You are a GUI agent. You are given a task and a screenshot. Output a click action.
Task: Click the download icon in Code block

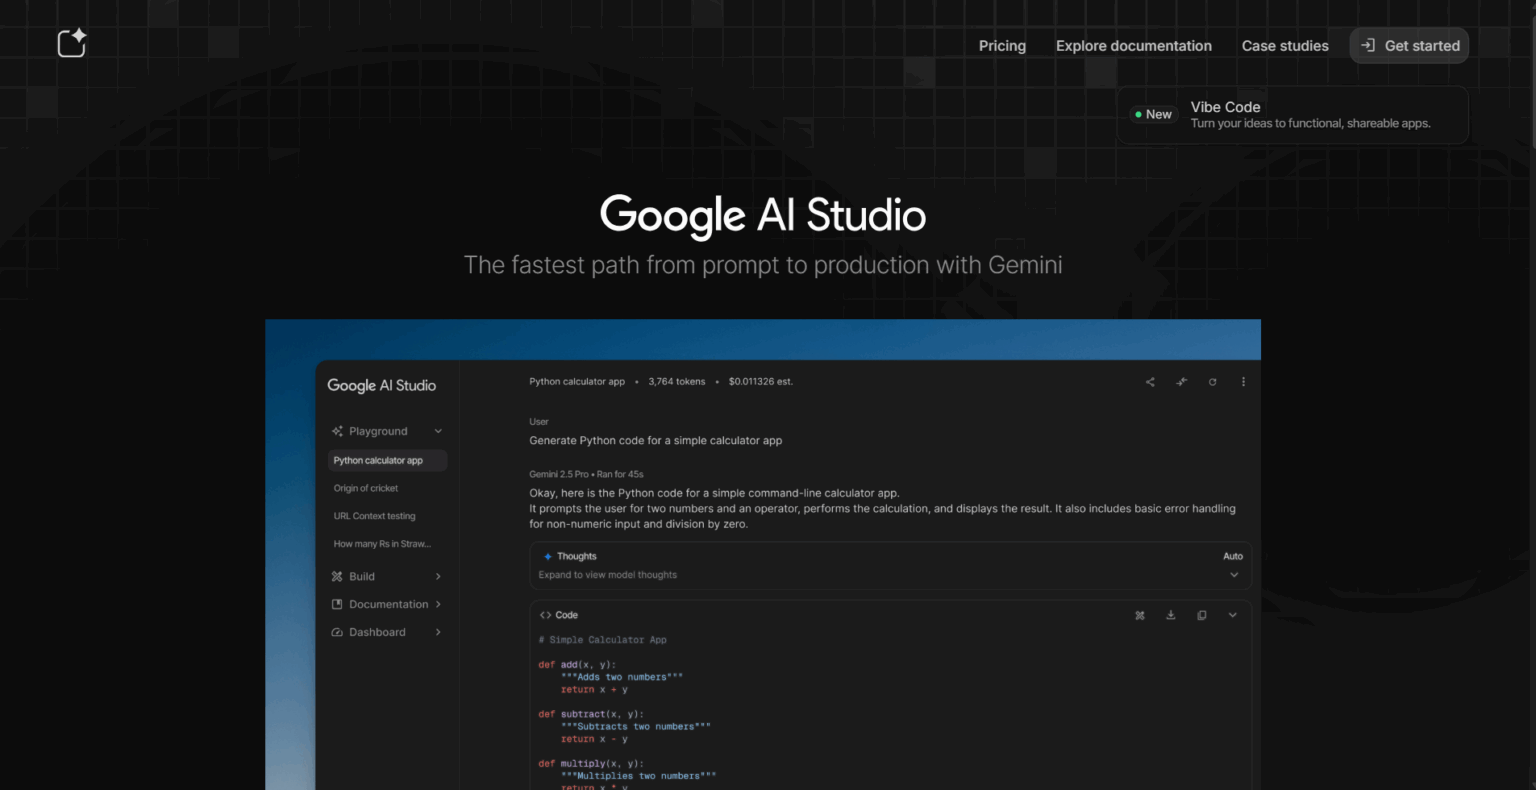[x=1170, y=615]
